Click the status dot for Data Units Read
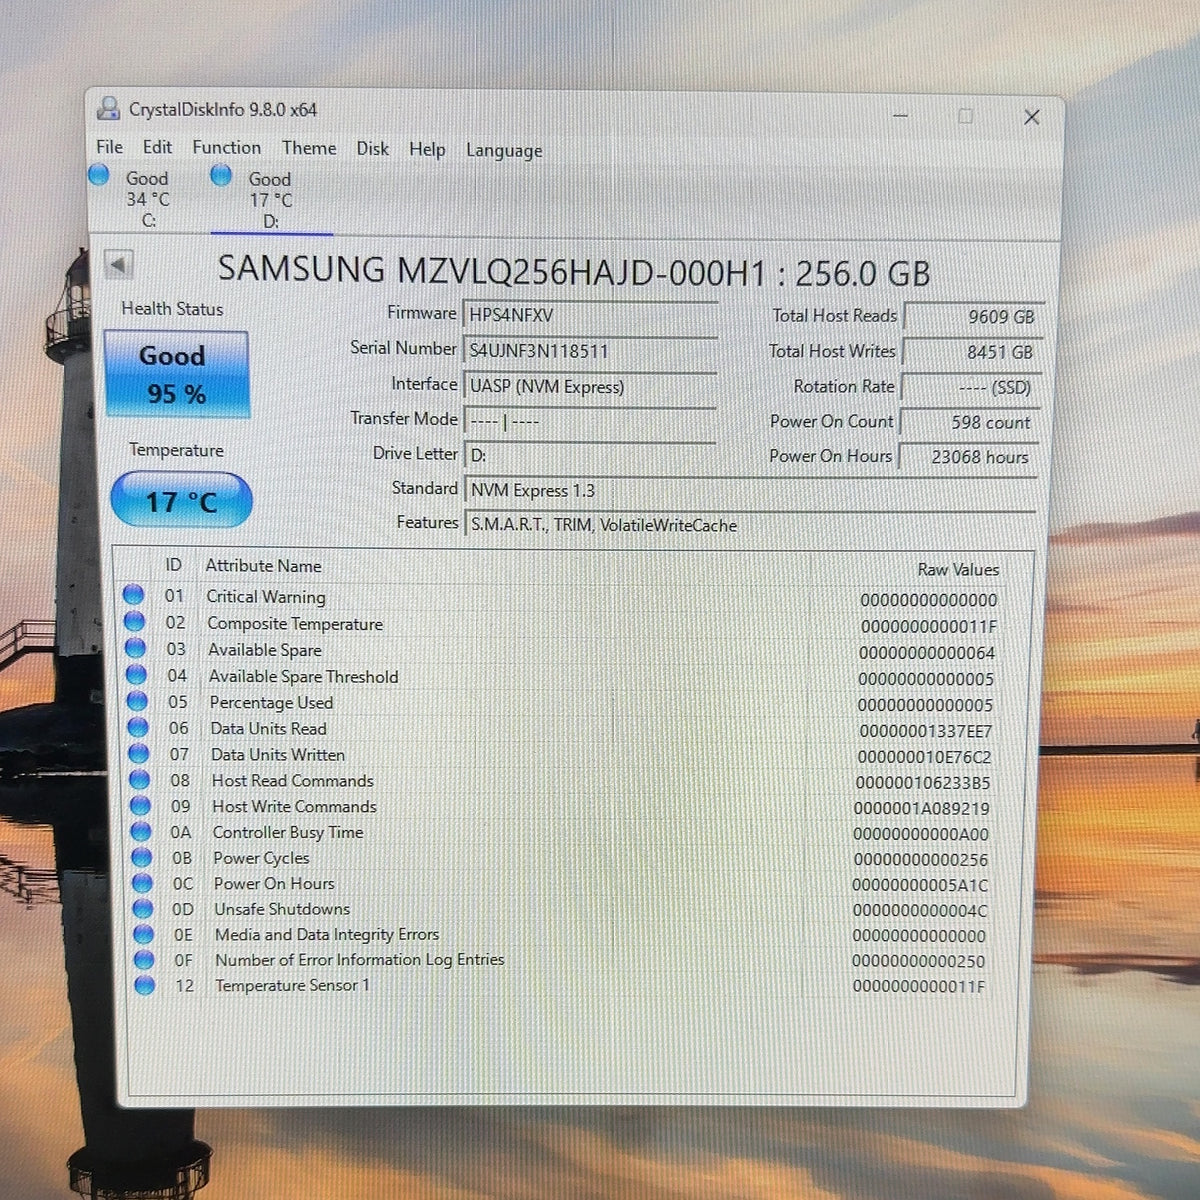Image resolution: width=1200 pixels, height=1200 pixels. tap(138, 727)
